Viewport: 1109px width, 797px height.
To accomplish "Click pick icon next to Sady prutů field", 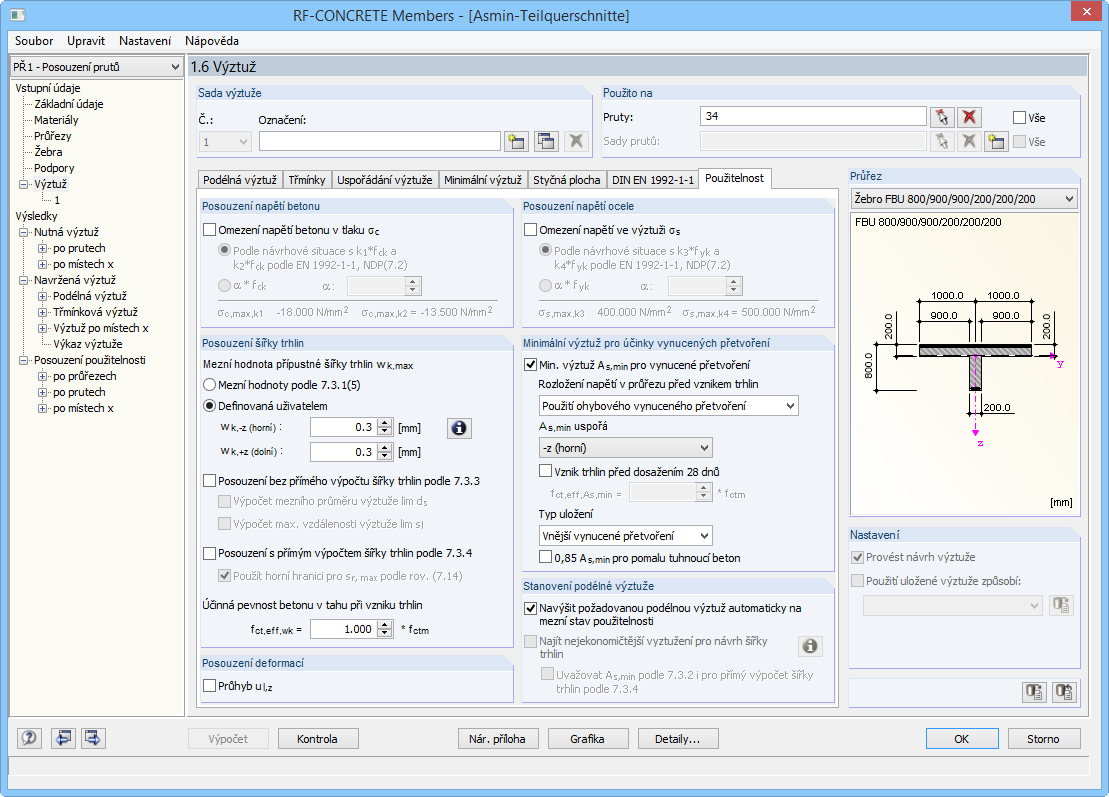I will 941,141.
